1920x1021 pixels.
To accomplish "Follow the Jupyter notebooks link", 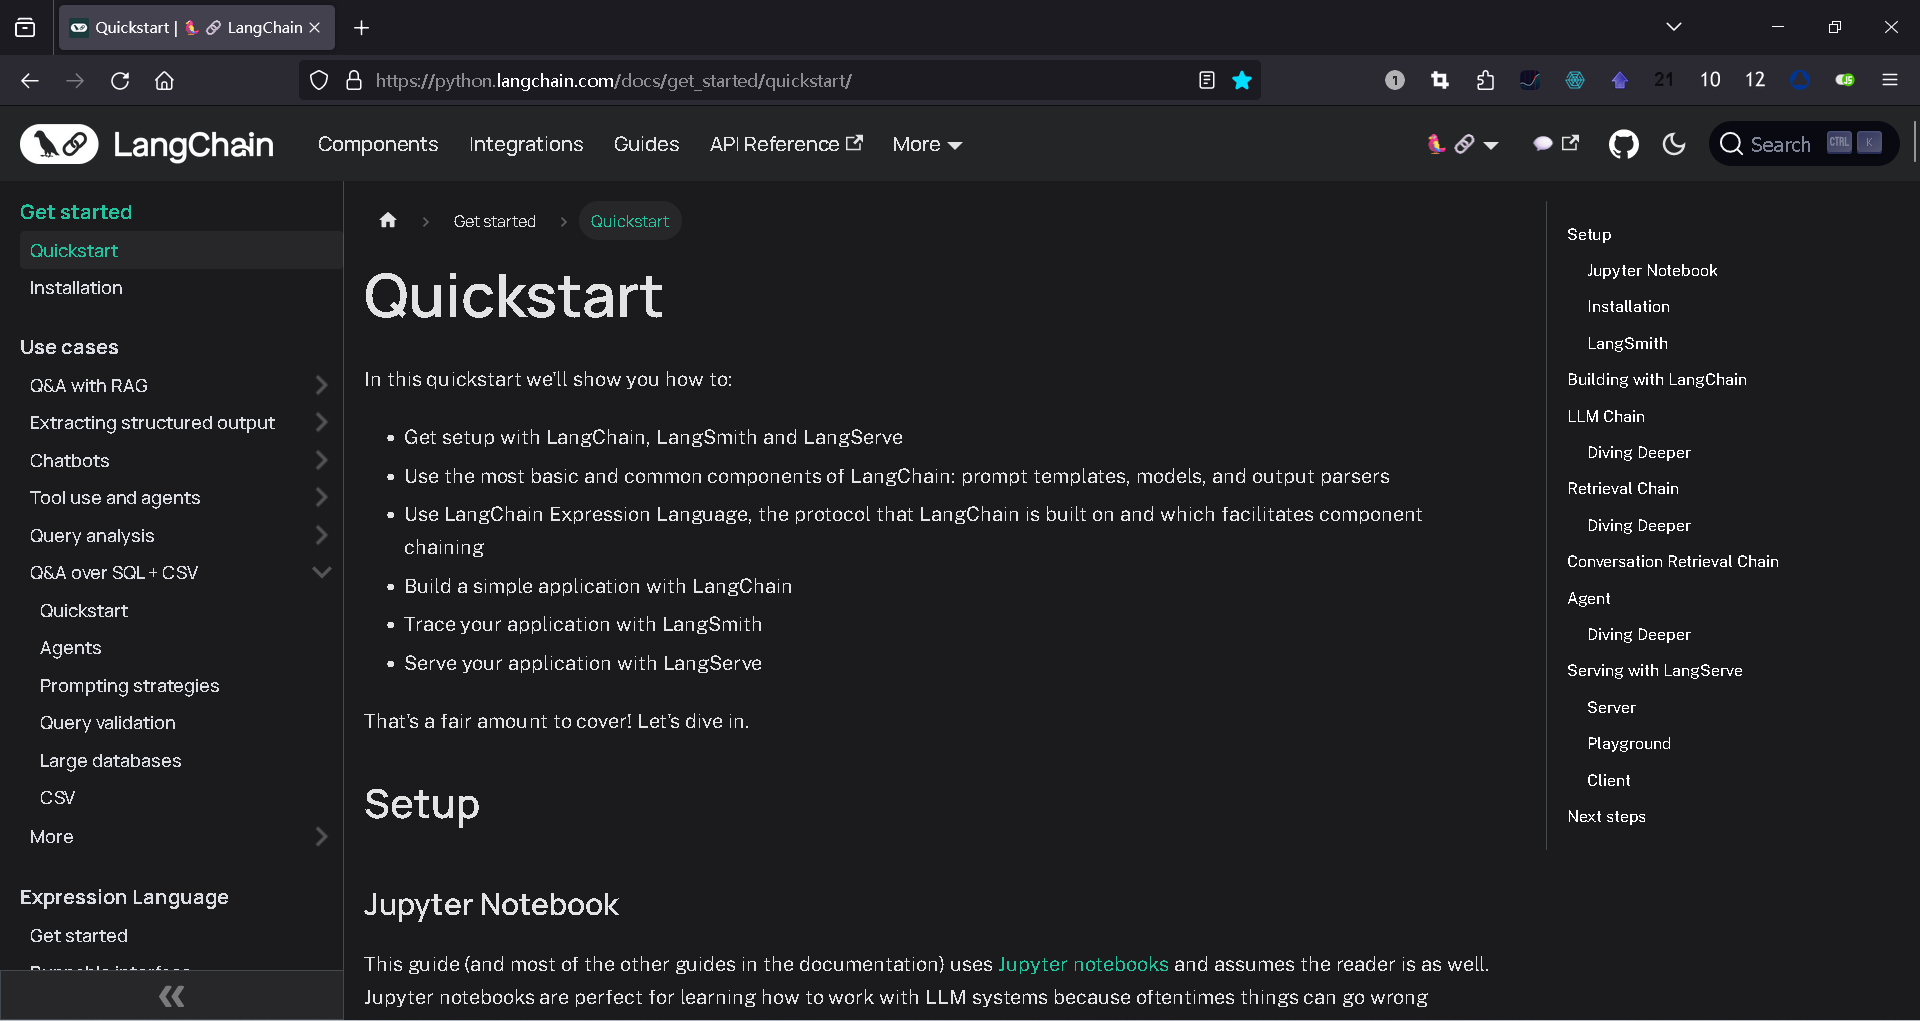I will [1083, 965].
